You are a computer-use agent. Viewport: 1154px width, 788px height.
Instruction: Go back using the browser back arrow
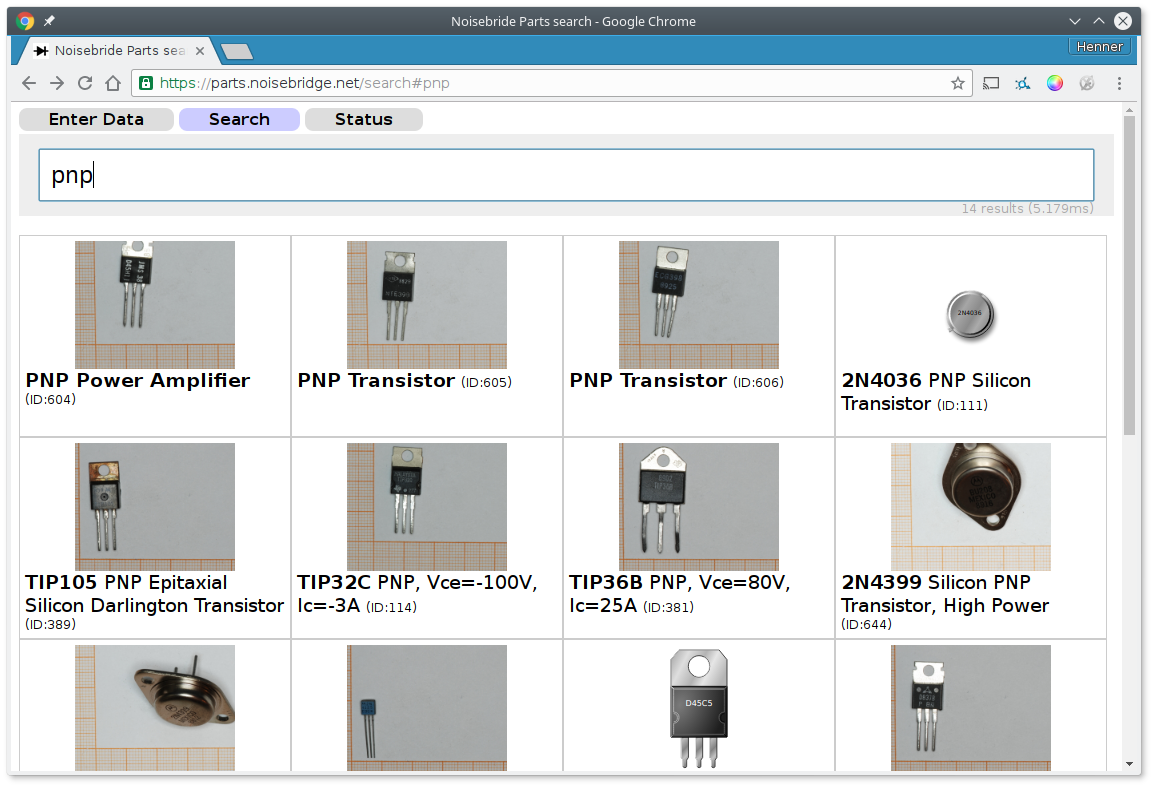pyautogui.click(x=29, y=83)
